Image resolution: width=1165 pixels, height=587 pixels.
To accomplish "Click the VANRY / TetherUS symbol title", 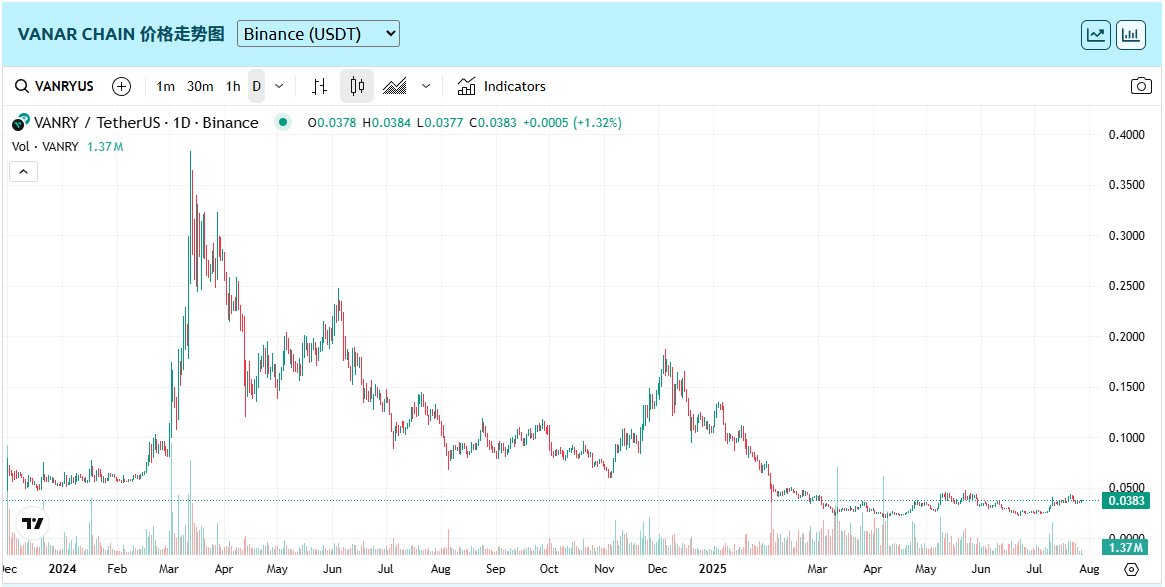I will coord(146,123).
